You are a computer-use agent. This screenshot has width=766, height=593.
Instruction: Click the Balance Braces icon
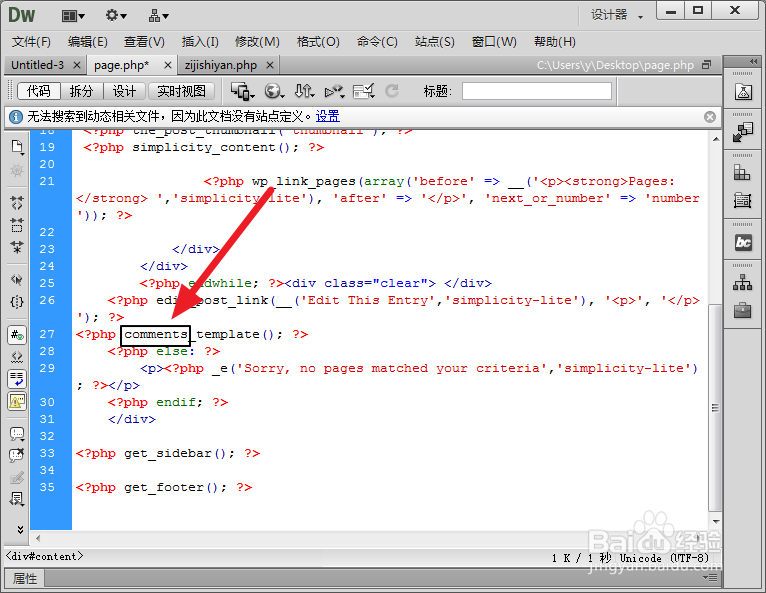17,302
